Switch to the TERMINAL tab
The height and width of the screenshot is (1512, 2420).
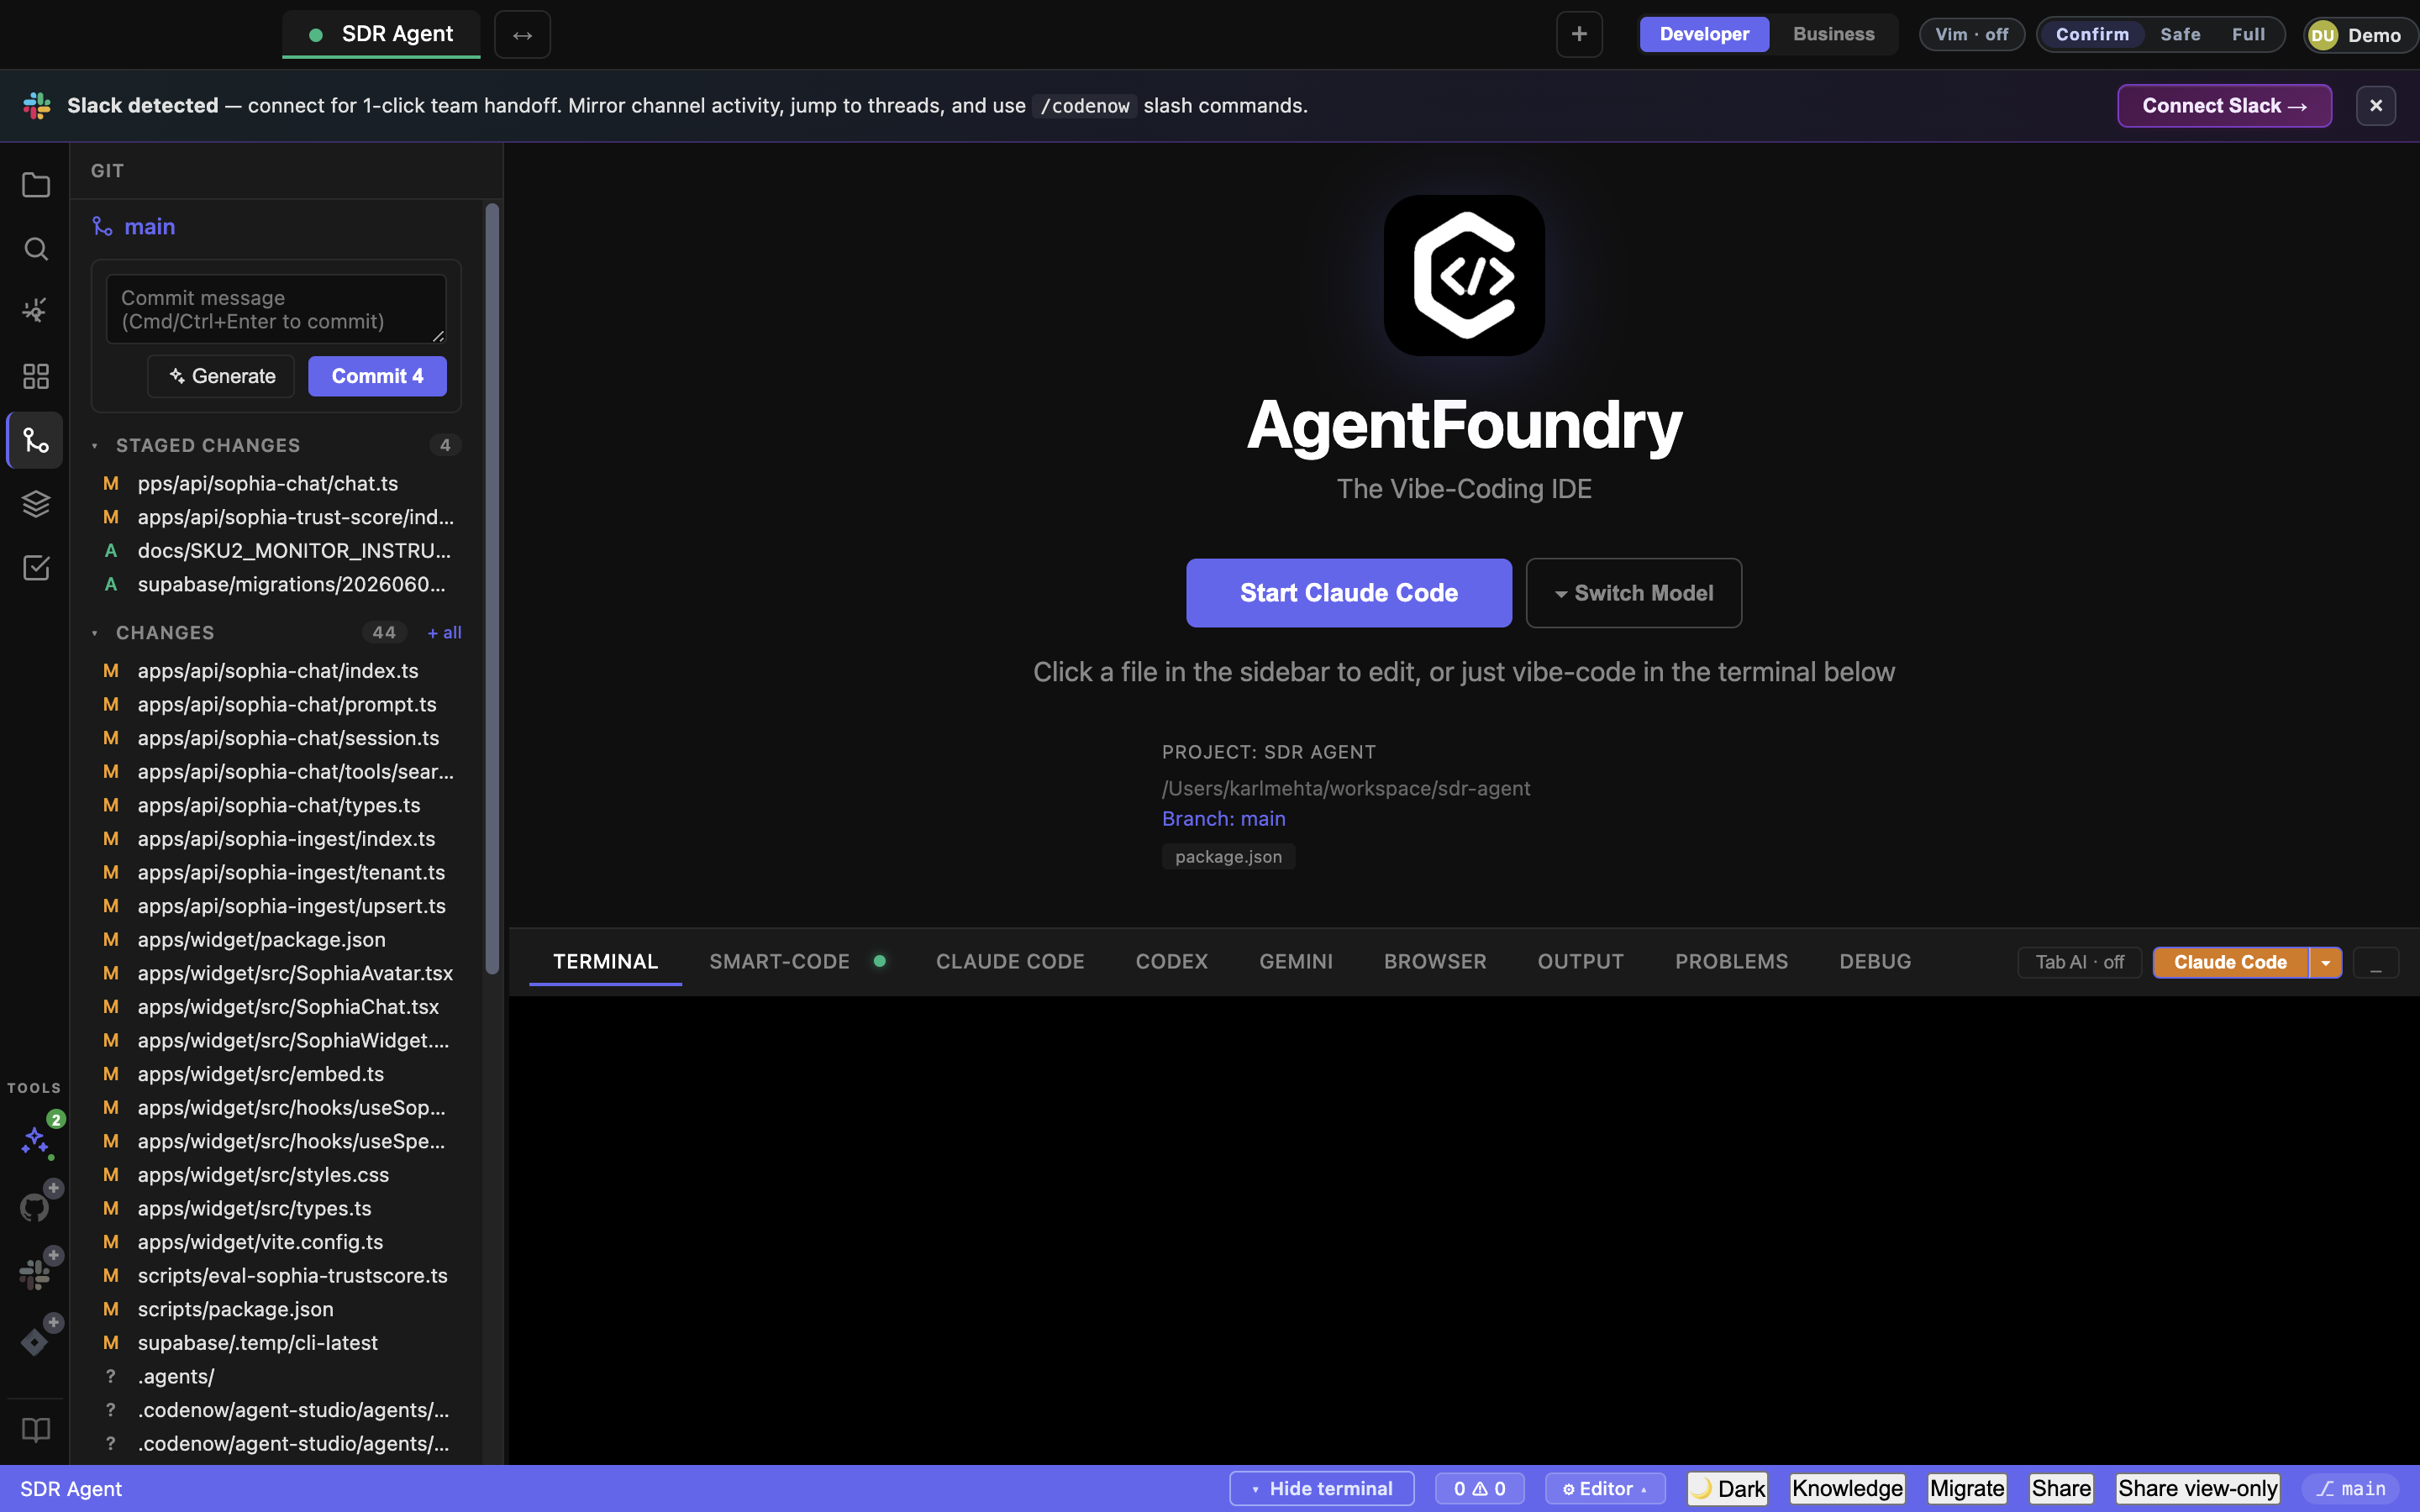pyautogui.click(x=605, y=962)
